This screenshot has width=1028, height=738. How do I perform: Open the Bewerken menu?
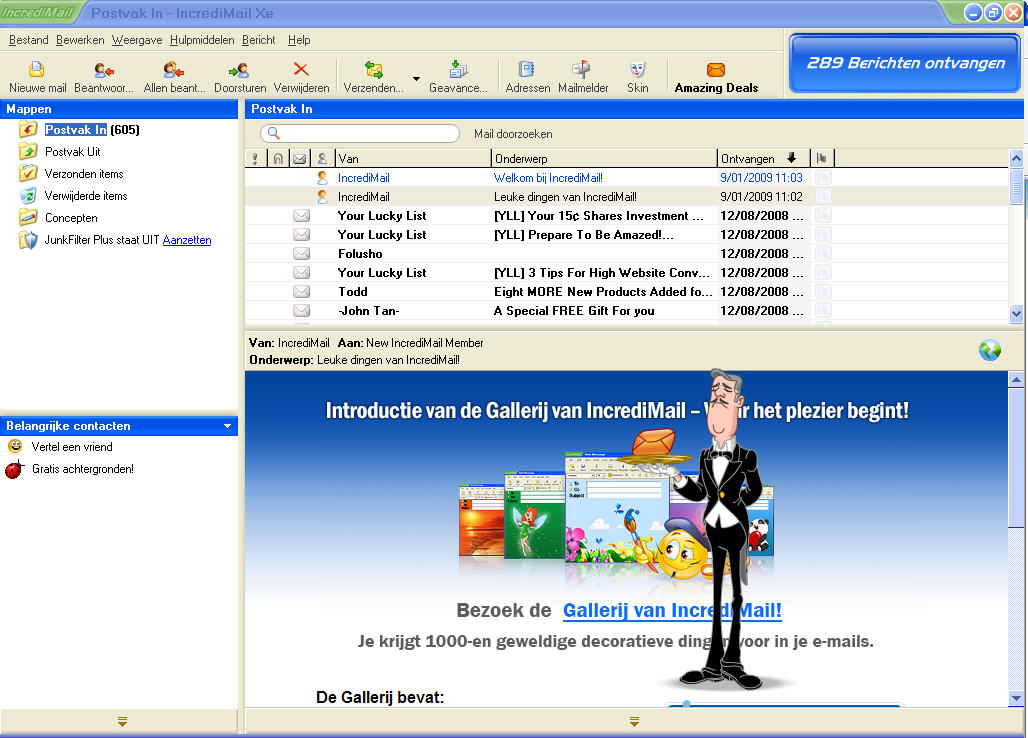coord(80,40)
